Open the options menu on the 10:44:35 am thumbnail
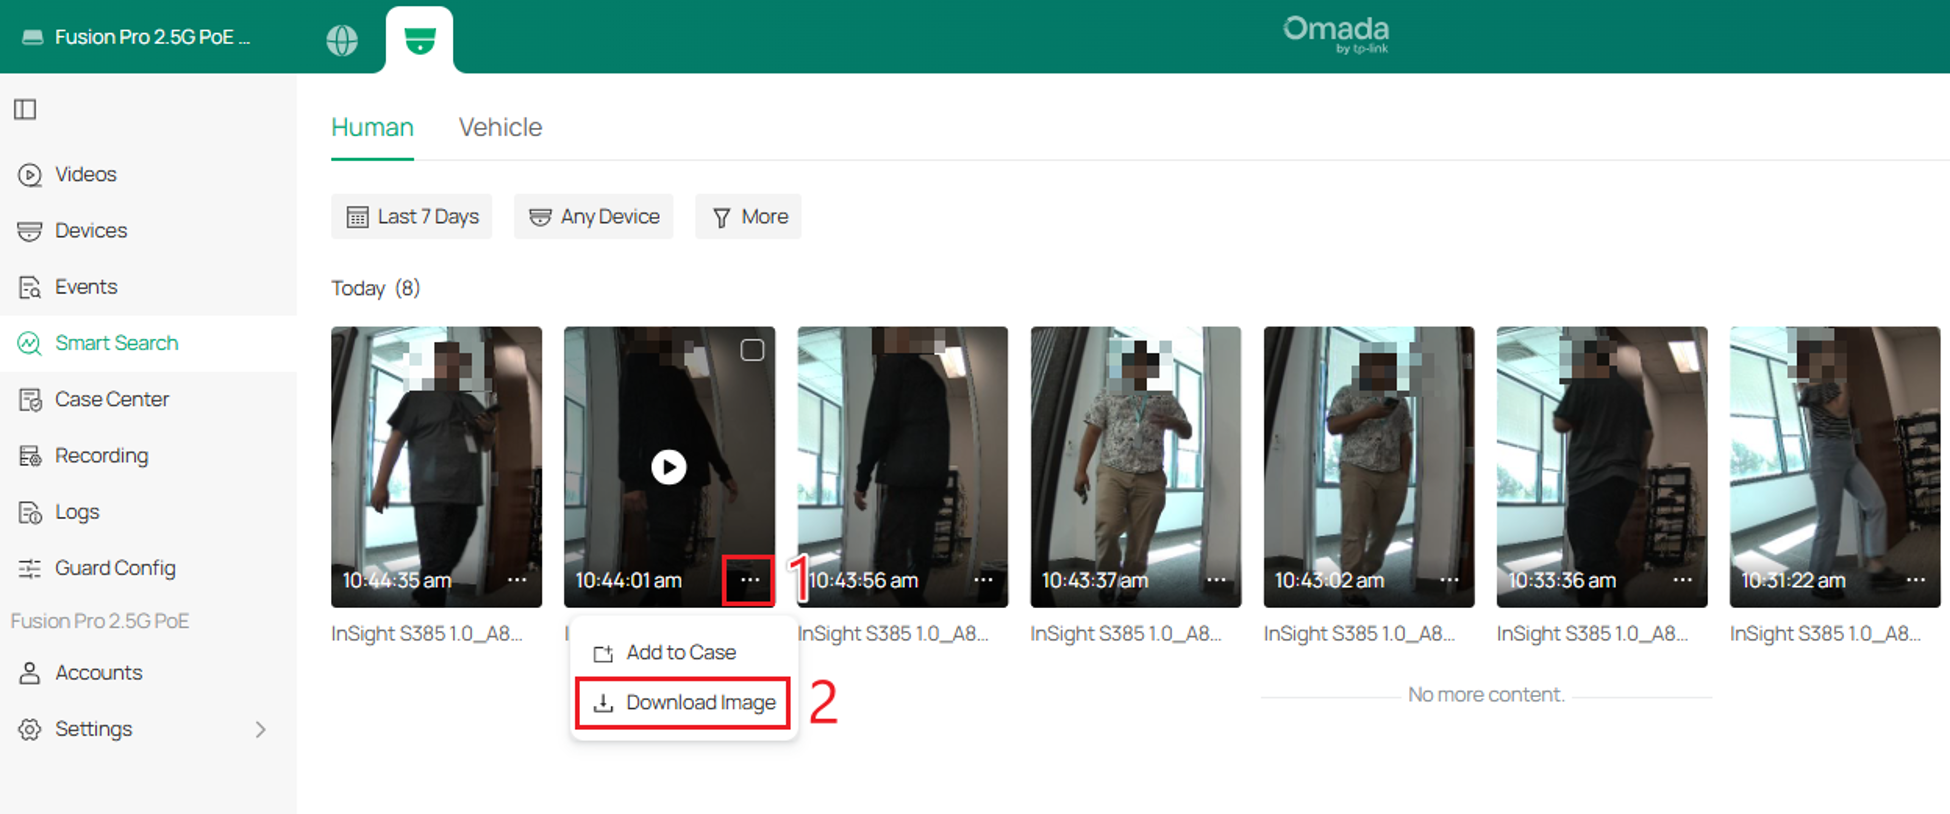This screenshot has height=814, width=1950. pyautogui.click(x=517, y=580)
